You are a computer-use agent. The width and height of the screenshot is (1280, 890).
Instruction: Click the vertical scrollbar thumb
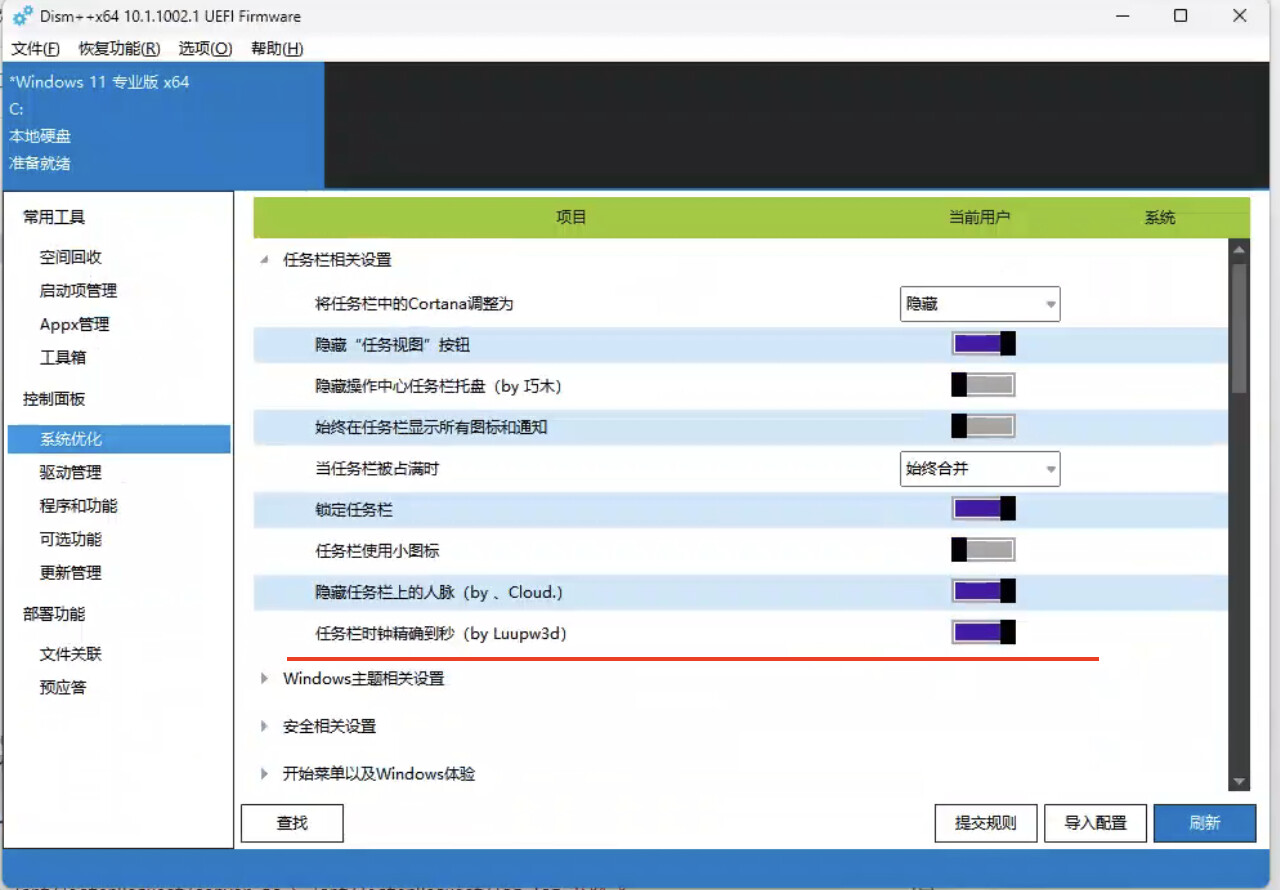[x=1240, y=328]
